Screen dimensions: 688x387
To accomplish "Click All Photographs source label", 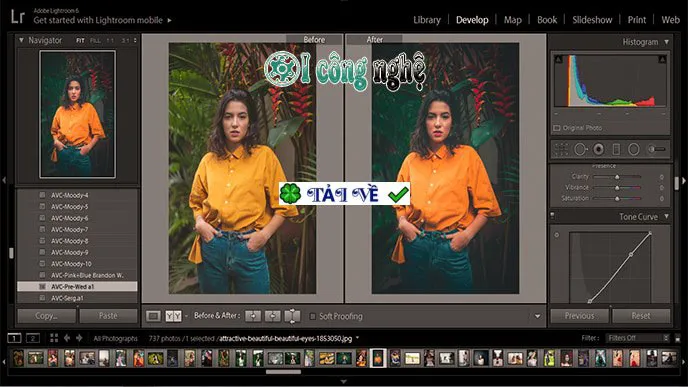I will point(115,338).
